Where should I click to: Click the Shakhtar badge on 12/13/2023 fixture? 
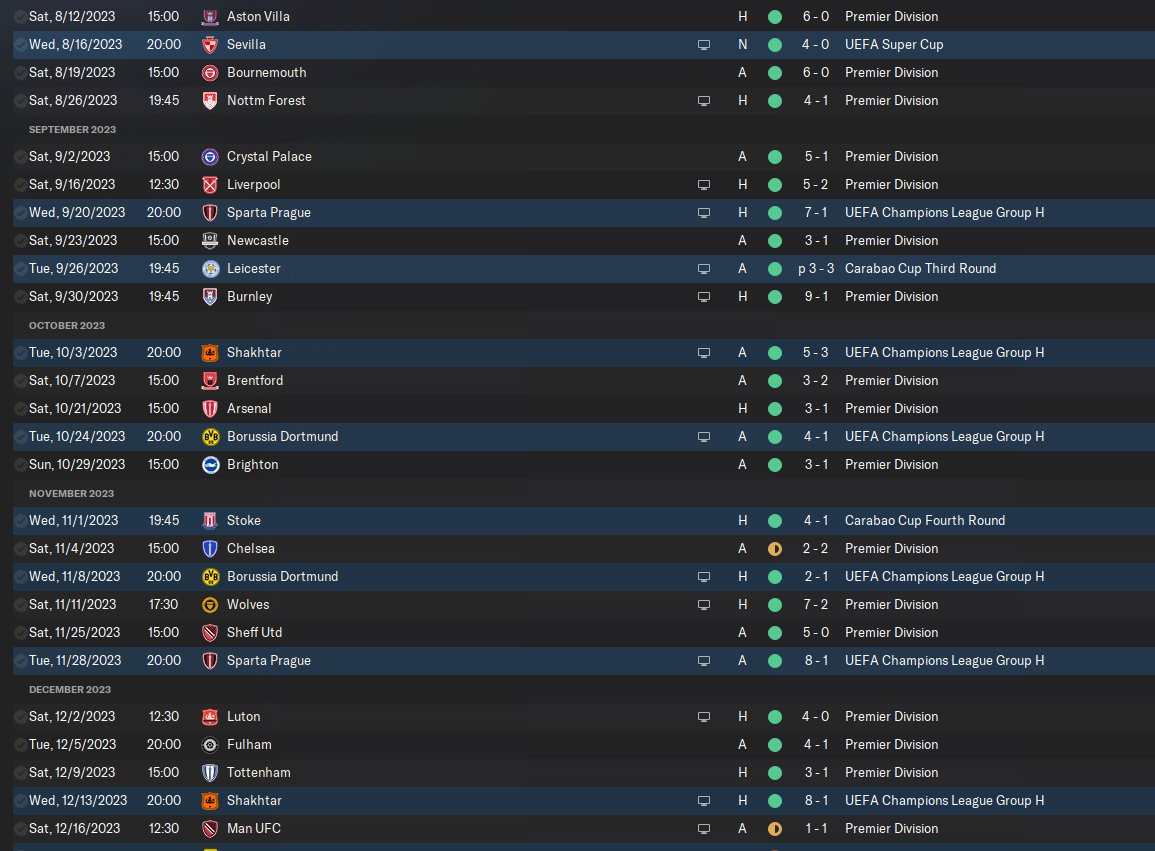(x=210, y=801)
